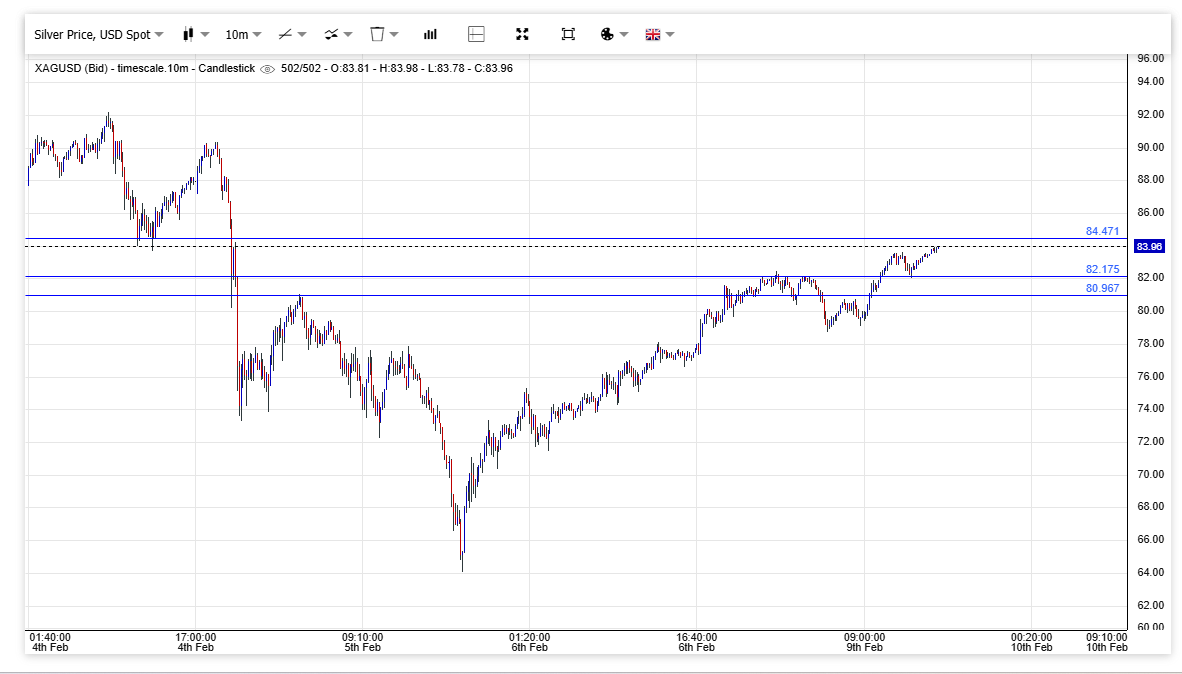Viewport: 1182px width, 674px height.
Task: Toggle the crosshair grid layout icon
Action: 476,34
